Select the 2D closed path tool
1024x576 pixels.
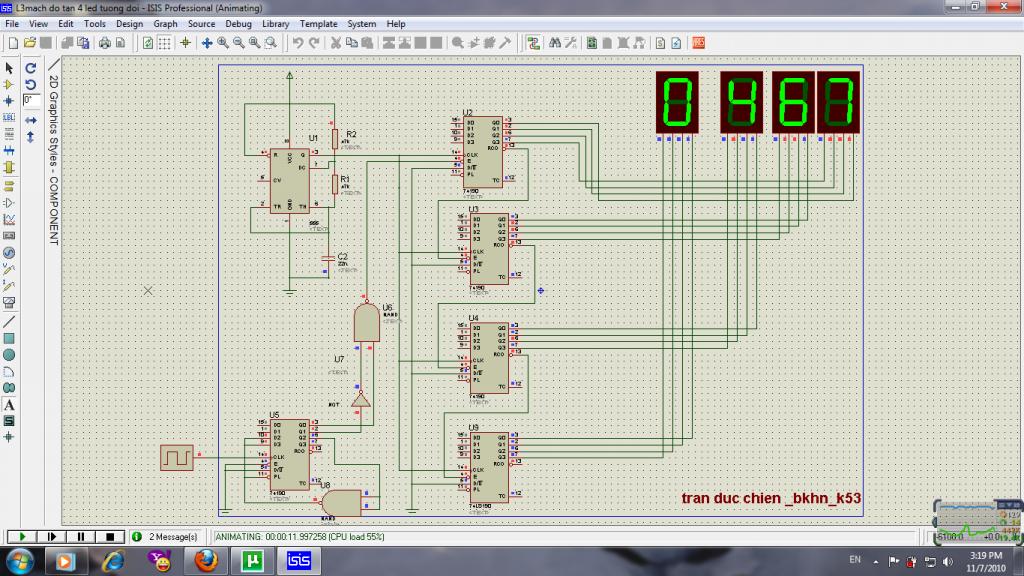[x=9, y=388]
